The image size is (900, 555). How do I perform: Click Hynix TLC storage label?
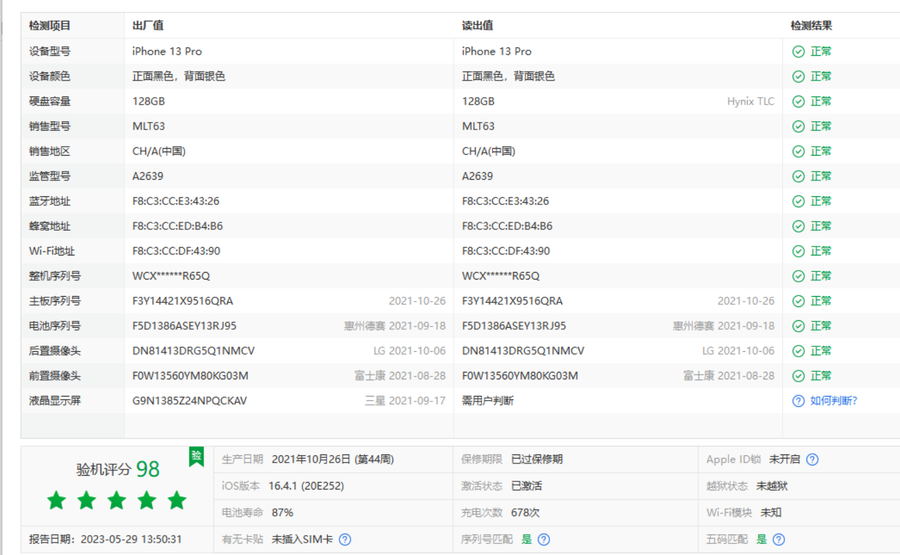751,102
